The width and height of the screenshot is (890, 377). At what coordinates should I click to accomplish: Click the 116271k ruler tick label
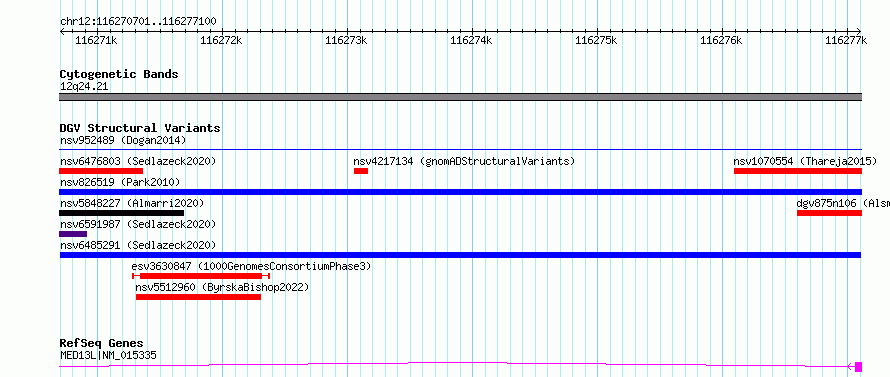pyautogui.click(x=96, y=40)
